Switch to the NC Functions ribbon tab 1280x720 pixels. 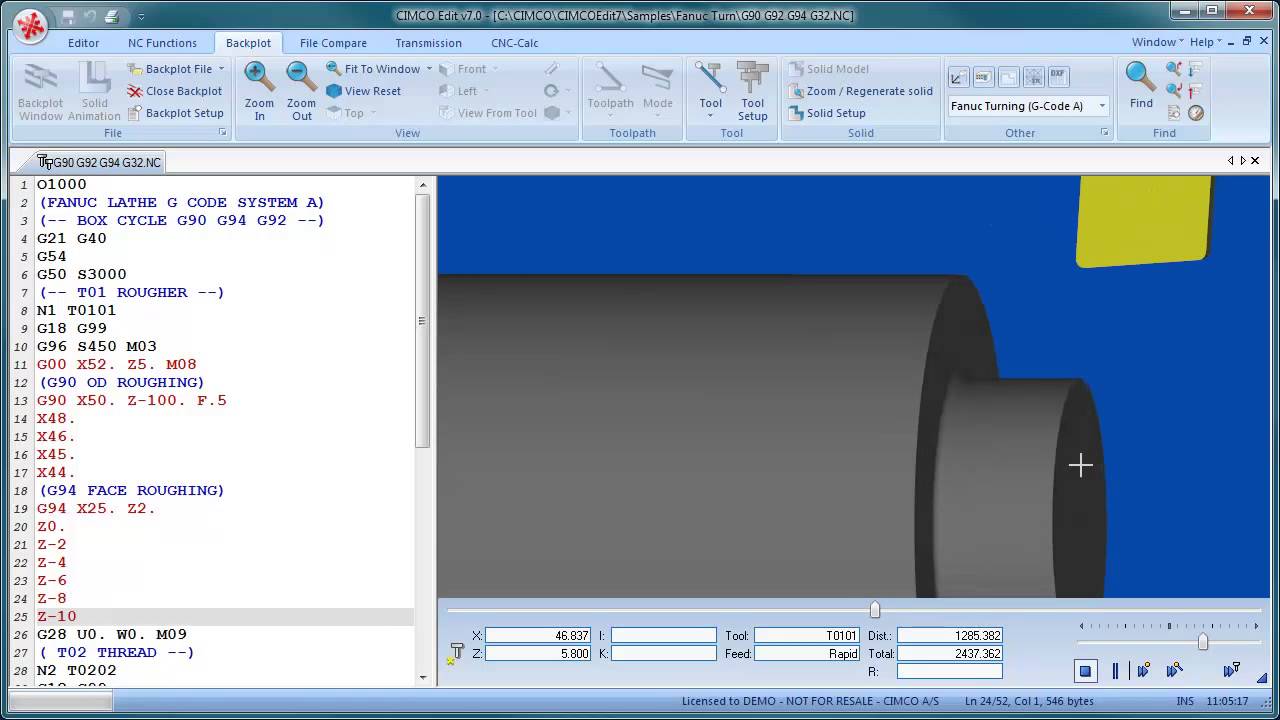pyautogui.click(x=162, y=43)
